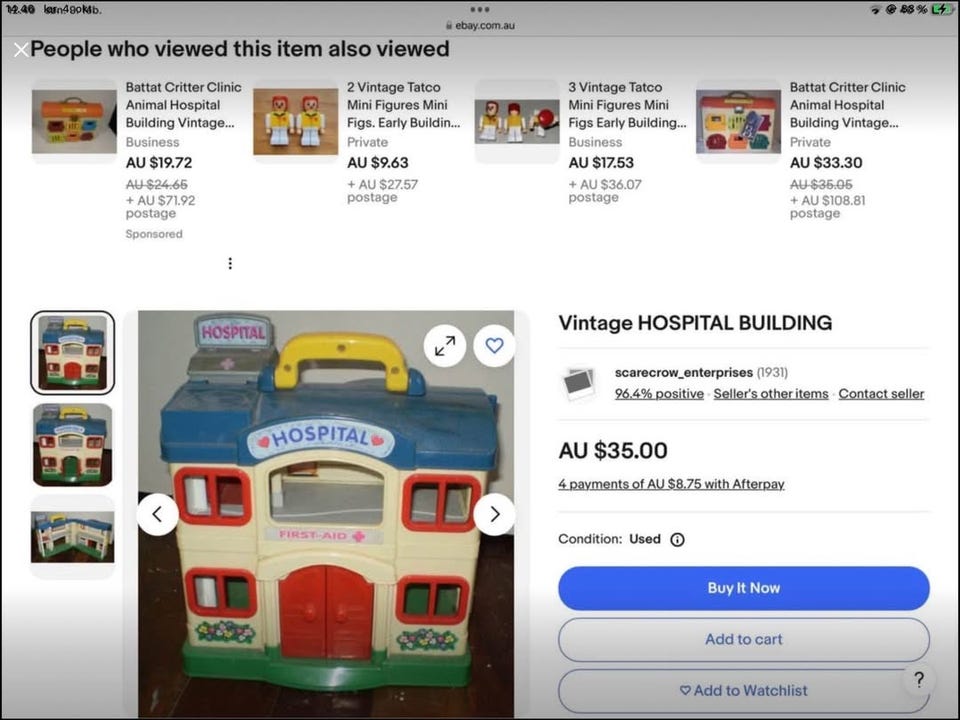View the 96.4% positive feedback link
The height and width of the screenshot is (720, 960).
click(x=659, y=394)
